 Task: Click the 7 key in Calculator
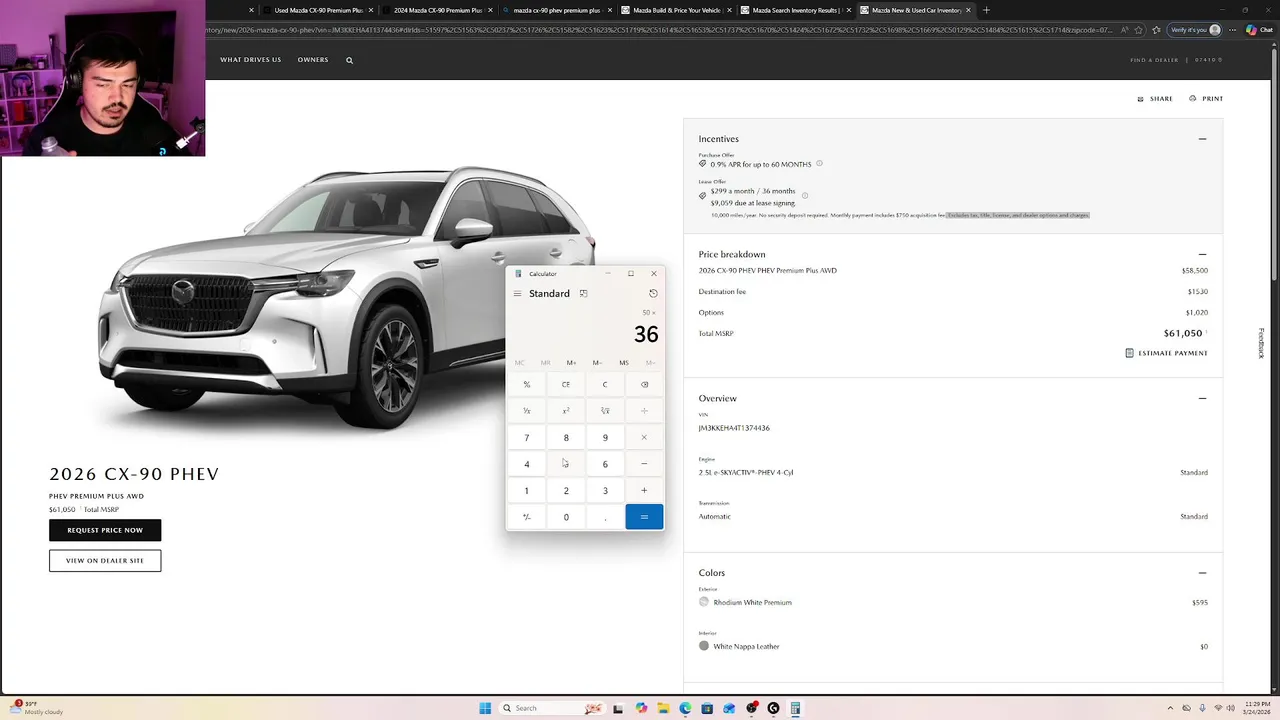(x=527, y=437)
